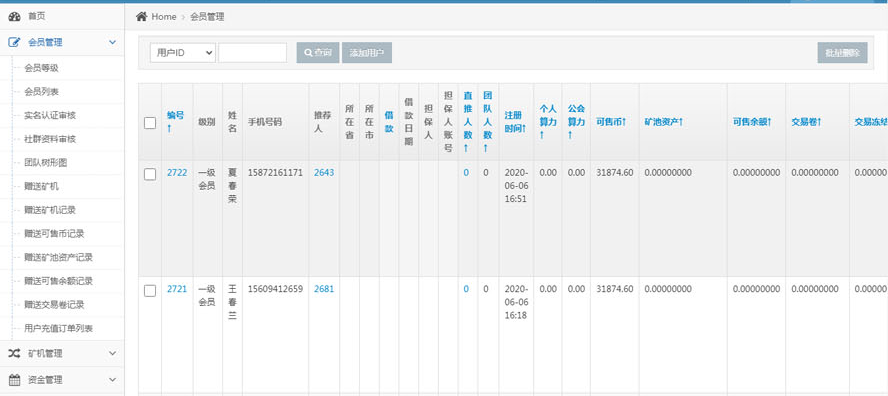Viewport: 888px width, 396px height.
Task: Click the dashboard icon beside 首页
Action: tap(14, 16)
